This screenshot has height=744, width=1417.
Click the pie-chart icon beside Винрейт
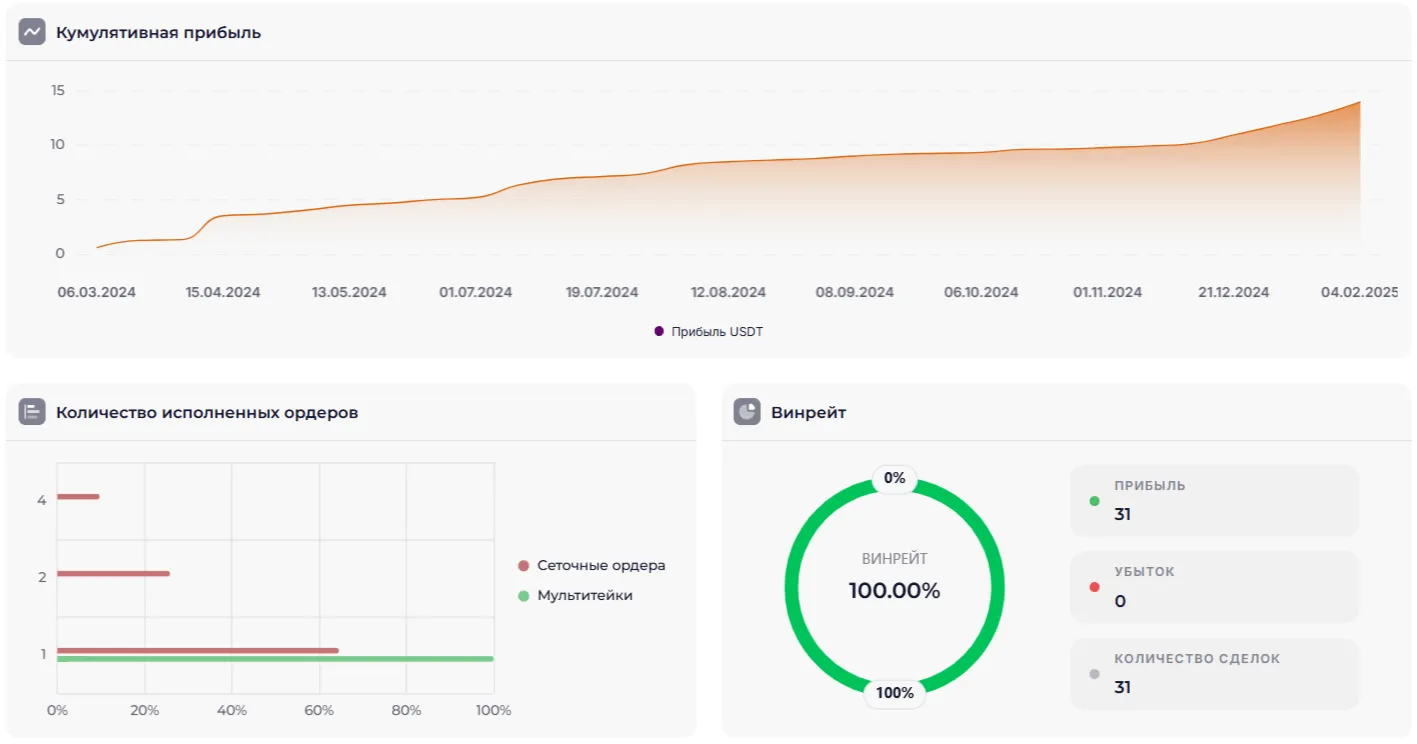click(x=747, y=412)
